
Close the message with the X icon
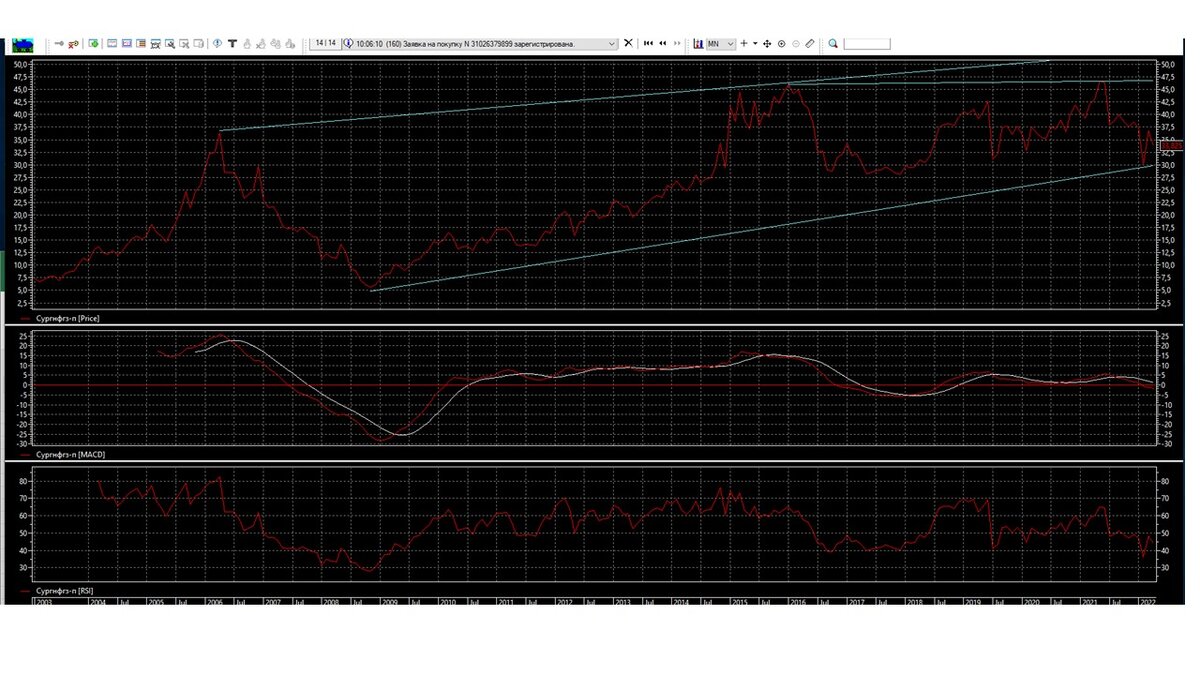tap(628, 43)
